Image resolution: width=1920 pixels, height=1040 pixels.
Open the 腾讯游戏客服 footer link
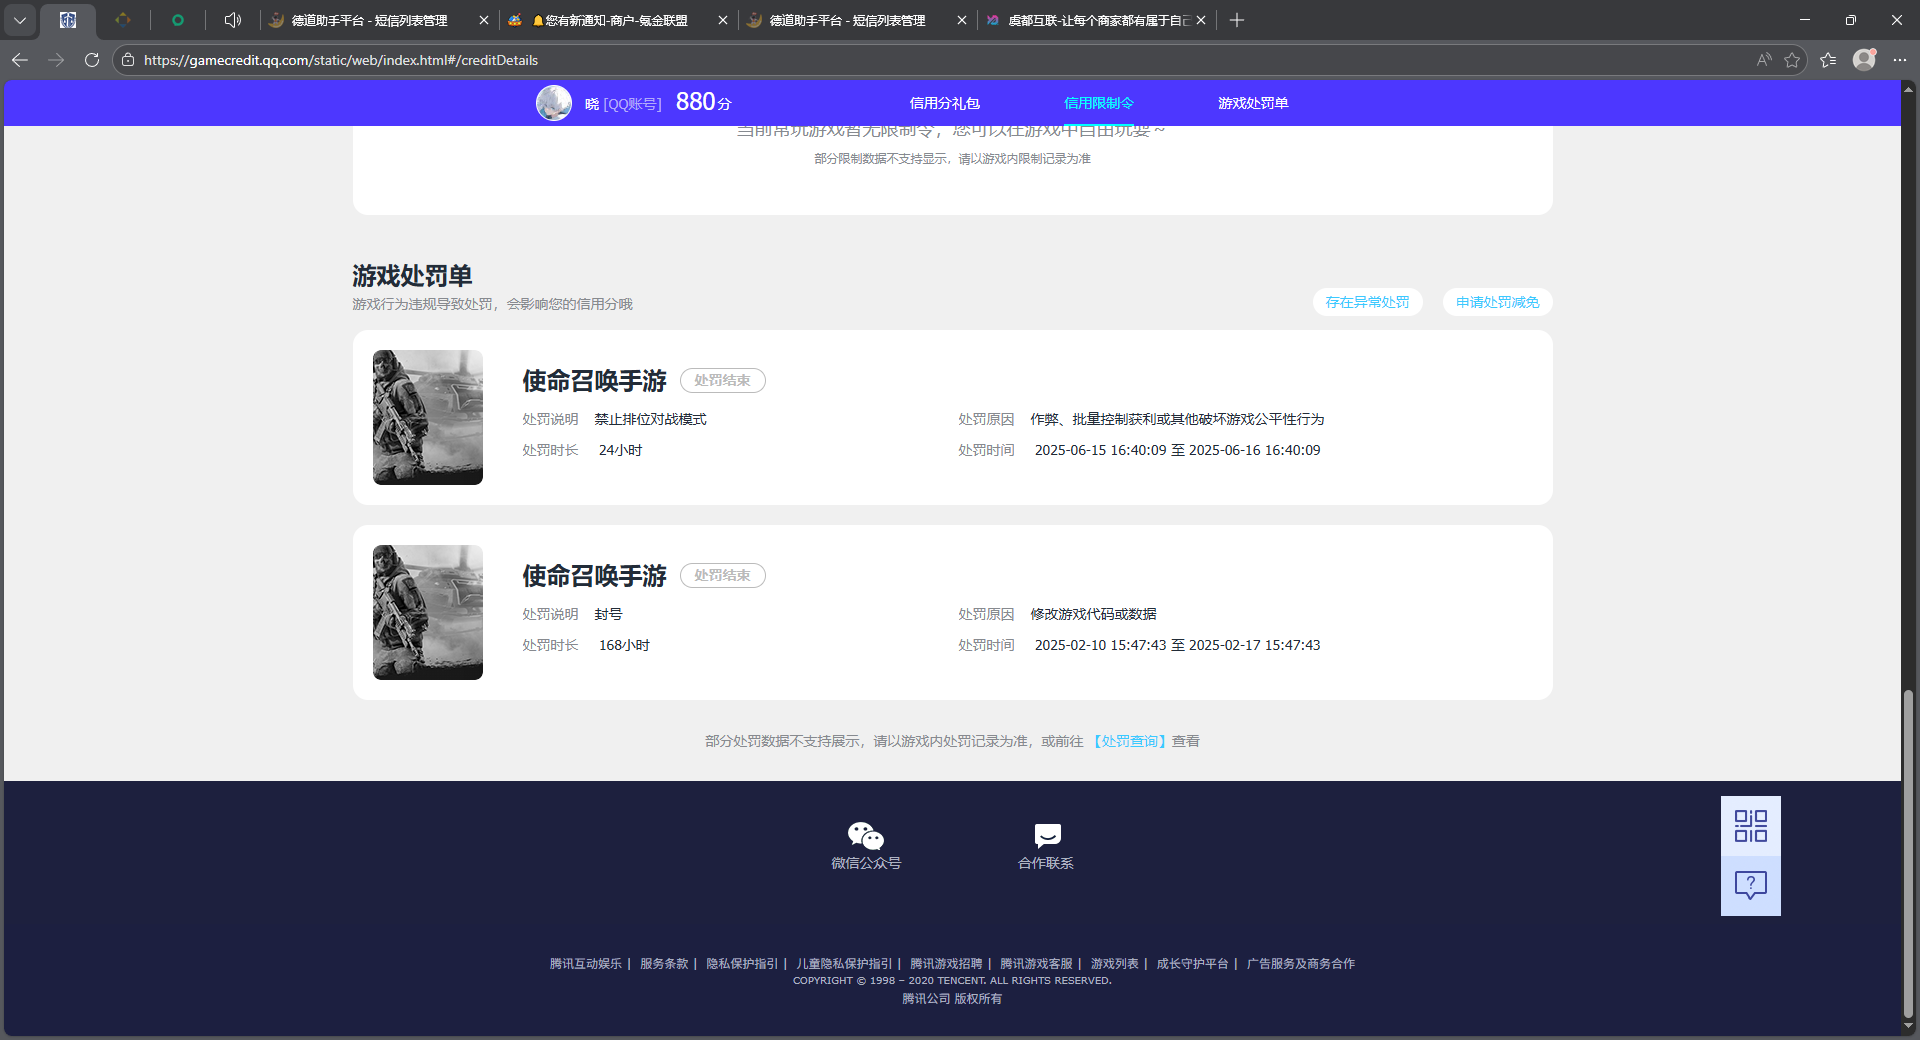click(1036, 964)
